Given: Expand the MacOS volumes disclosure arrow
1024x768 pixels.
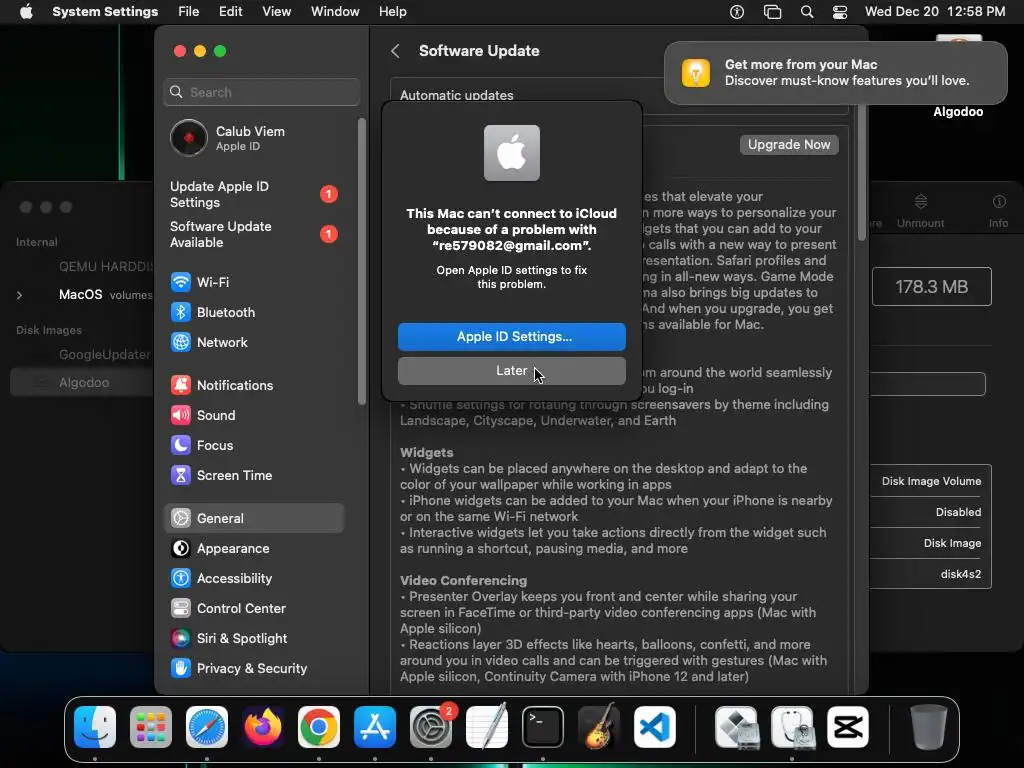Looking at the screenshot, I should (19, 295).
